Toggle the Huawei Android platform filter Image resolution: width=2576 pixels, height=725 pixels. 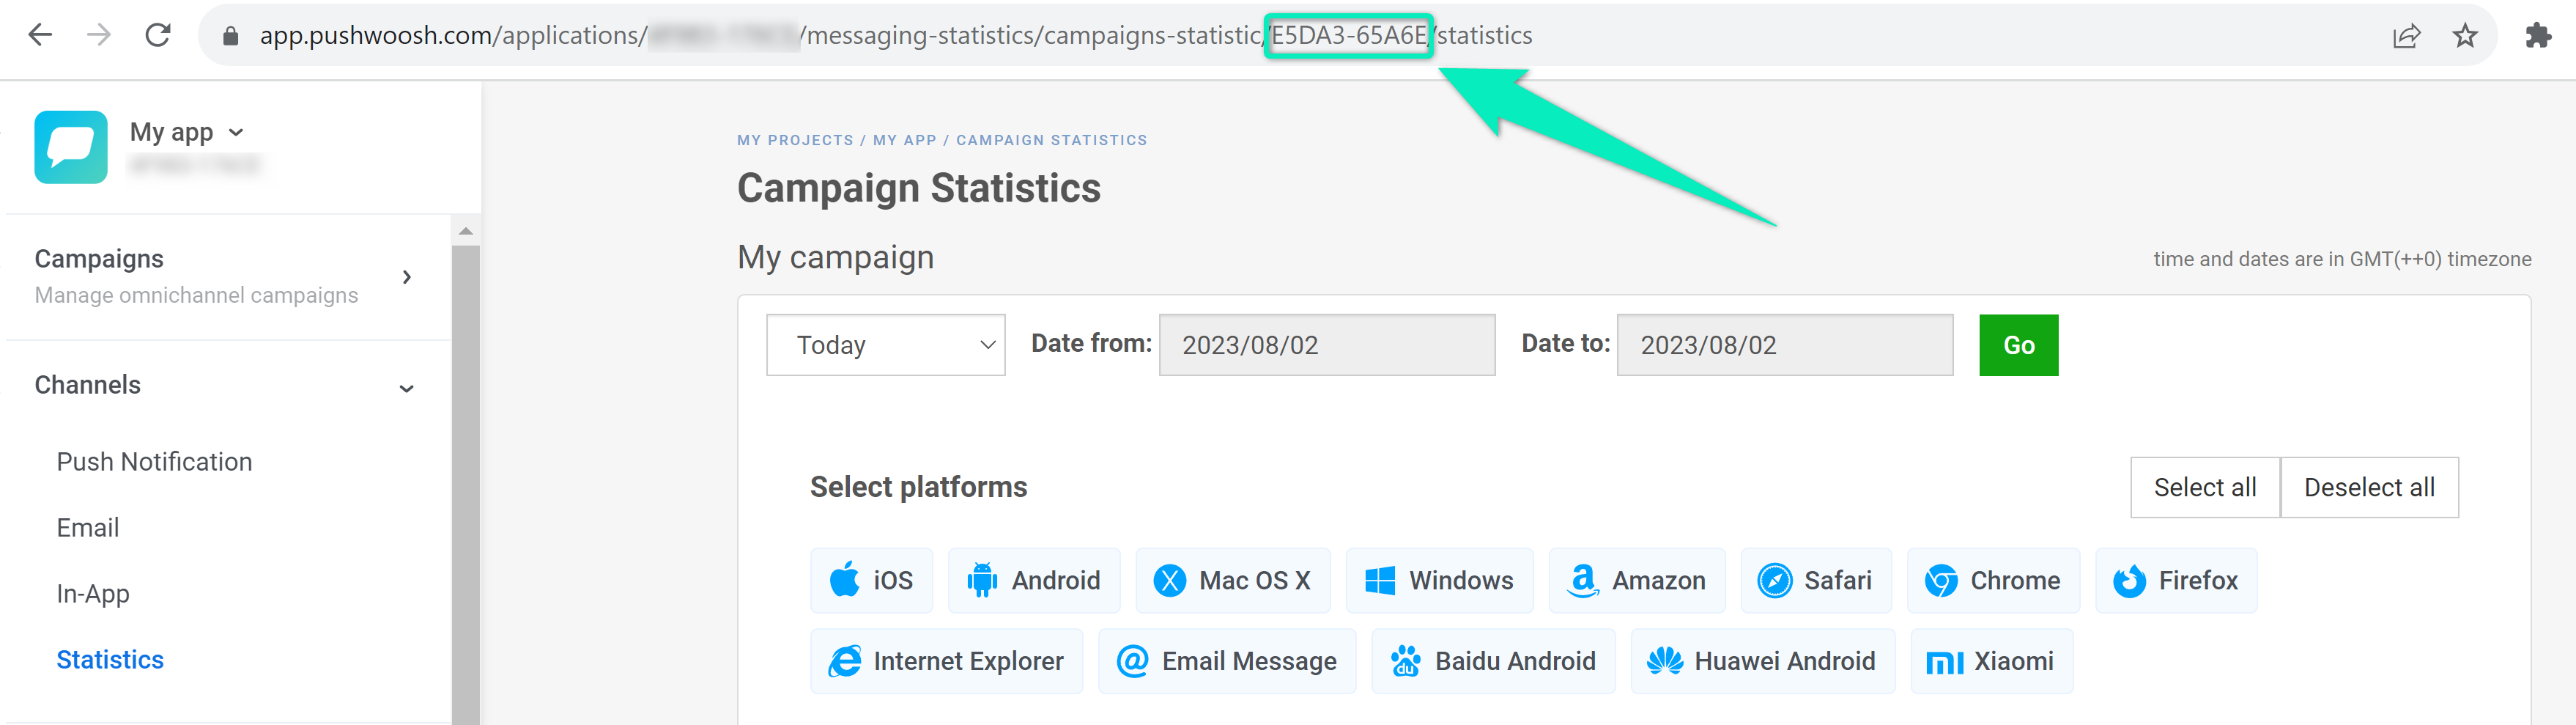[x=1762, y=661]
